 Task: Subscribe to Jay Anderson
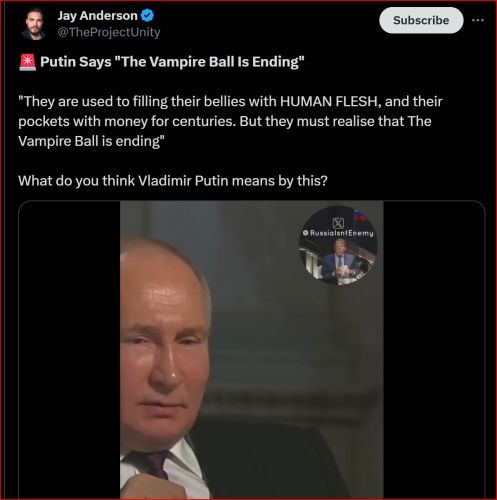(x=421, y=20)
